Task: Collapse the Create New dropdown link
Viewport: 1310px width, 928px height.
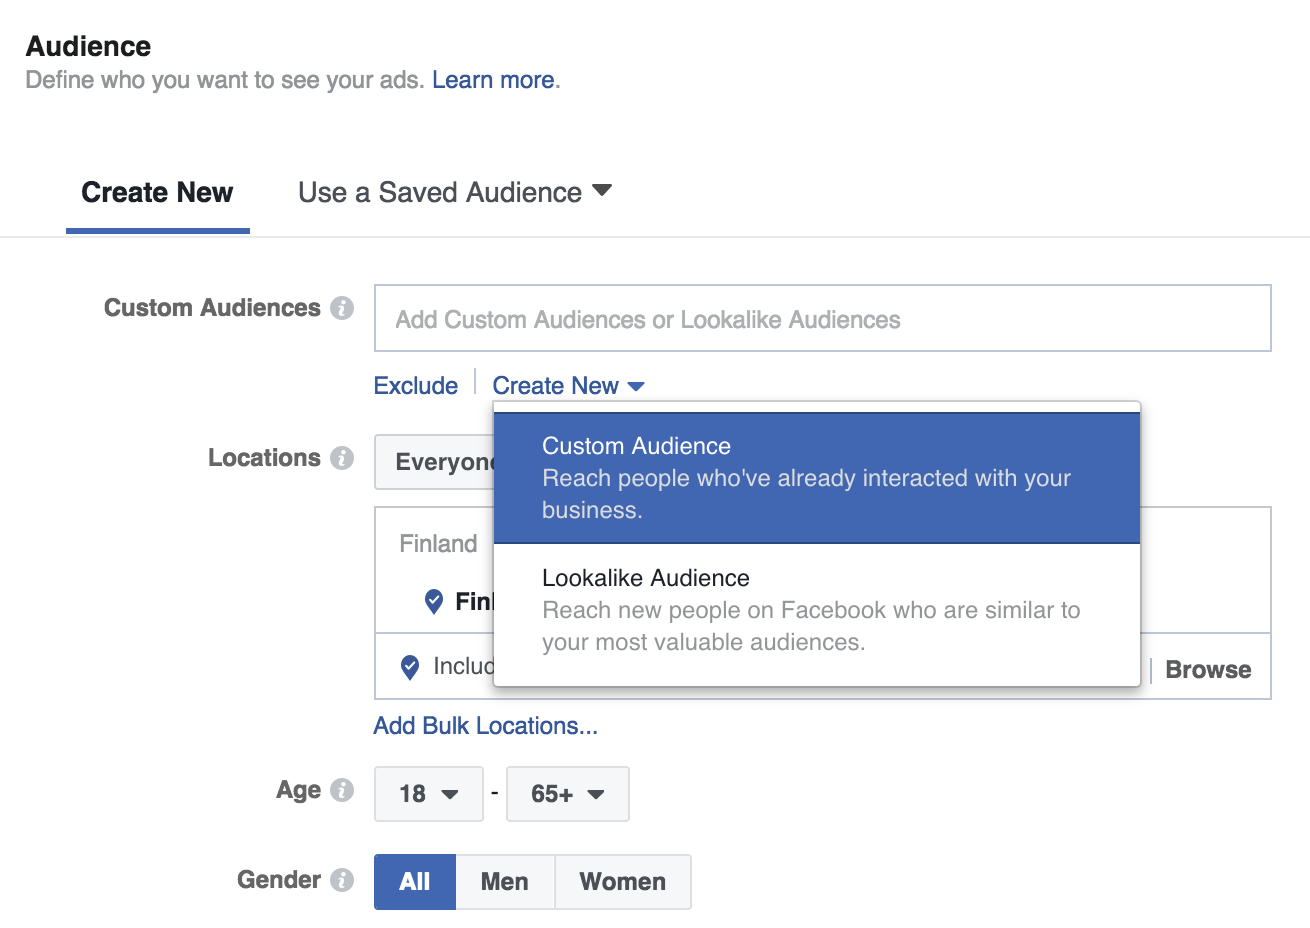Action: [568, 386]
